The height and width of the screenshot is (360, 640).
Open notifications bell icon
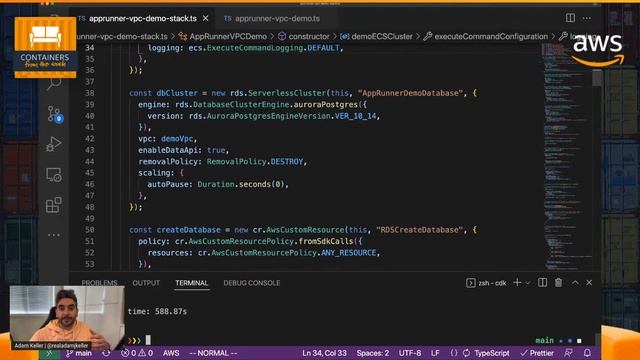pos(587,353)
